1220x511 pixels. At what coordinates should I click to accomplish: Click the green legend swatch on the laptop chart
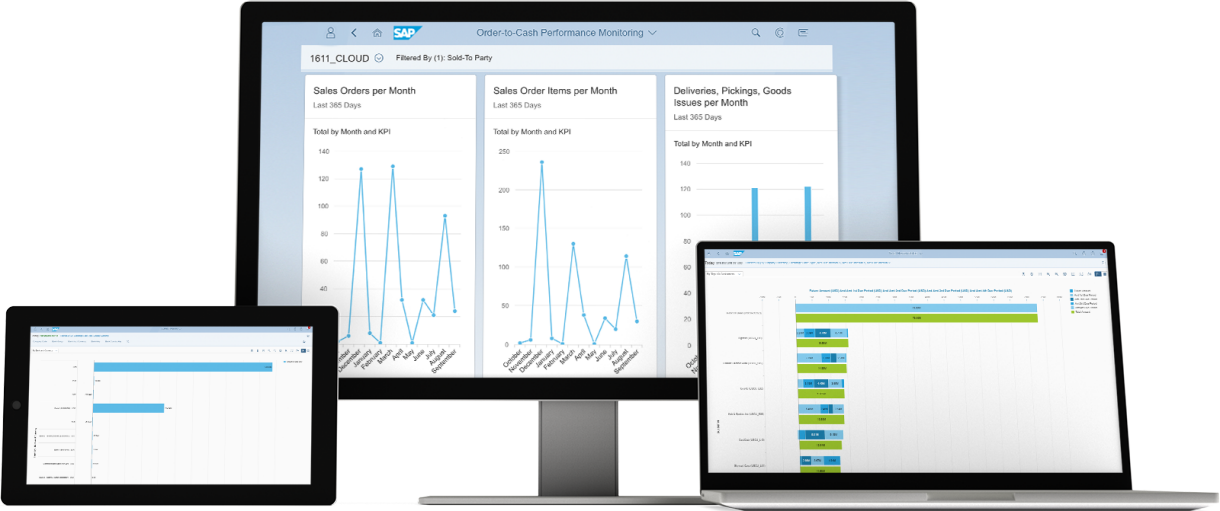[1071, 312]
